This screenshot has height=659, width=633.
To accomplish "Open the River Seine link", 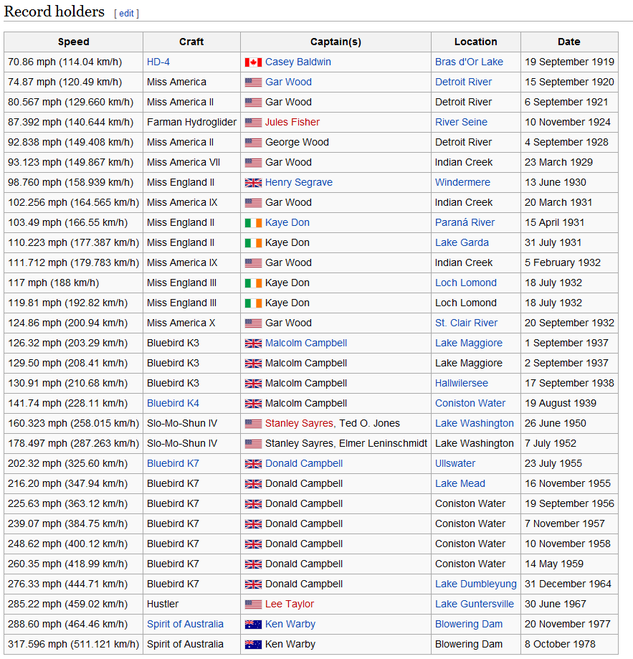I will pos(461,122).
